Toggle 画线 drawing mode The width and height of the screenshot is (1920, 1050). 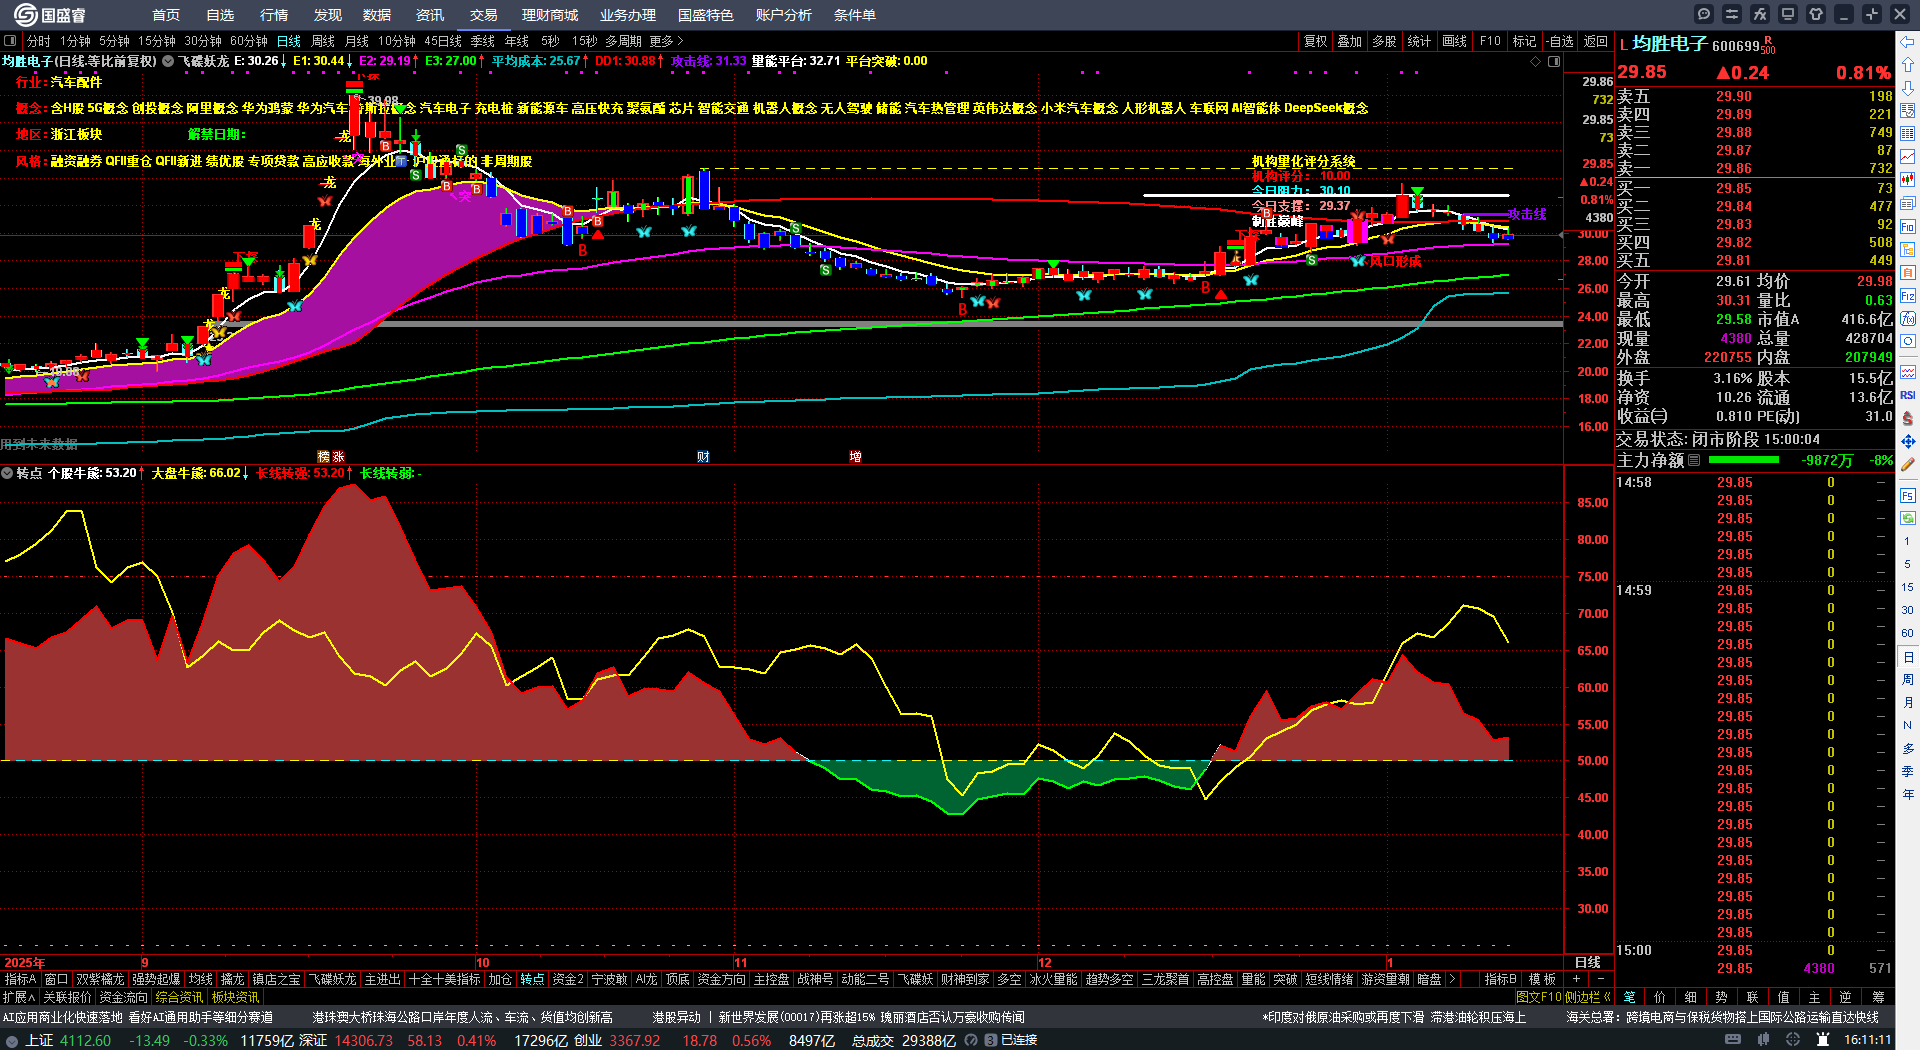pos(1455,41)
